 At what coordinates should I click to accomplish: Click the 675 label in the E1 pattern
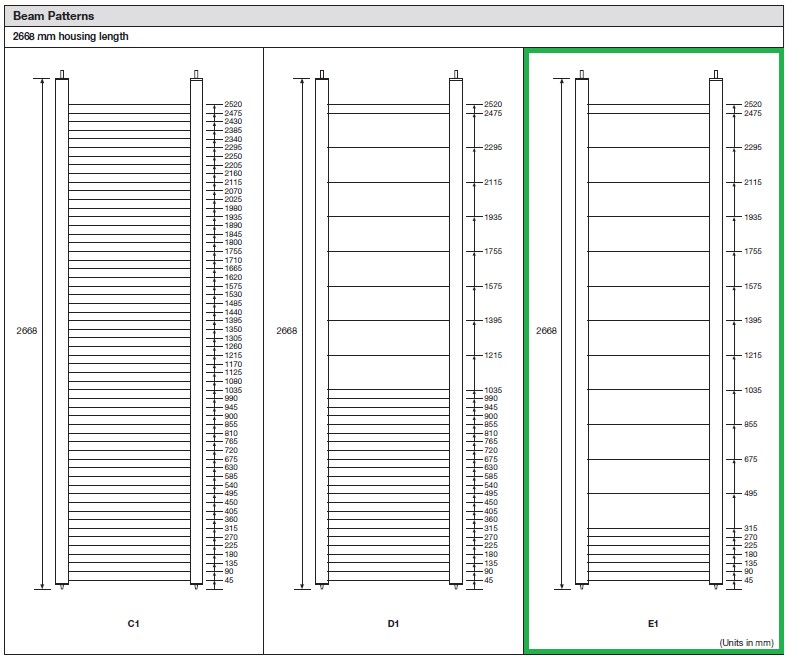(x=751, y=460)
